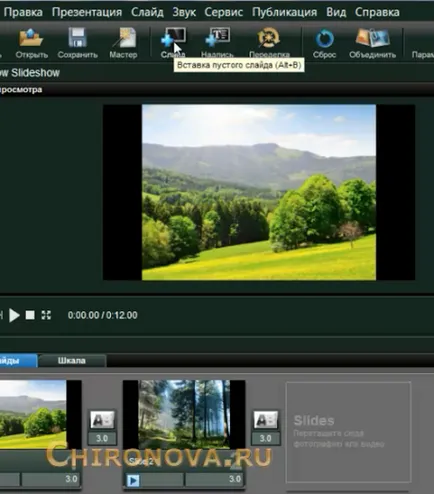This screenshot has height=494, width=434.
Task: Add a caption with Надпись icon
Action: pos(217,38)
